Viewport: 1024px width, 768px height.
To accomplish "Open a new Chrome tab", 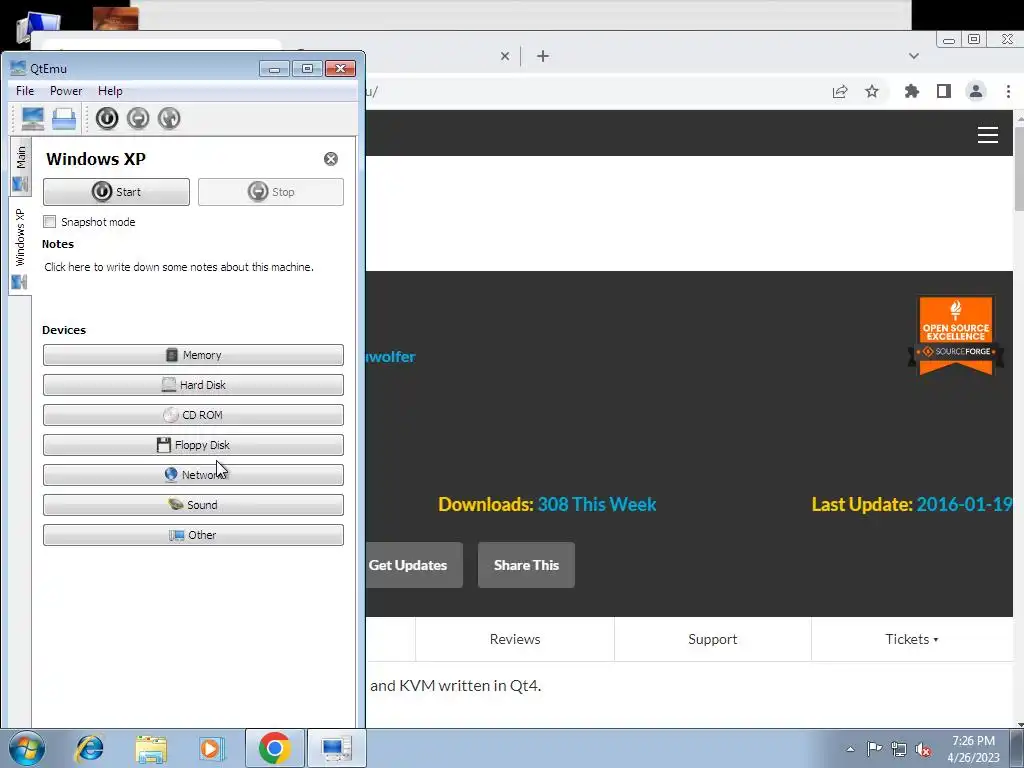I will [543, 56].
